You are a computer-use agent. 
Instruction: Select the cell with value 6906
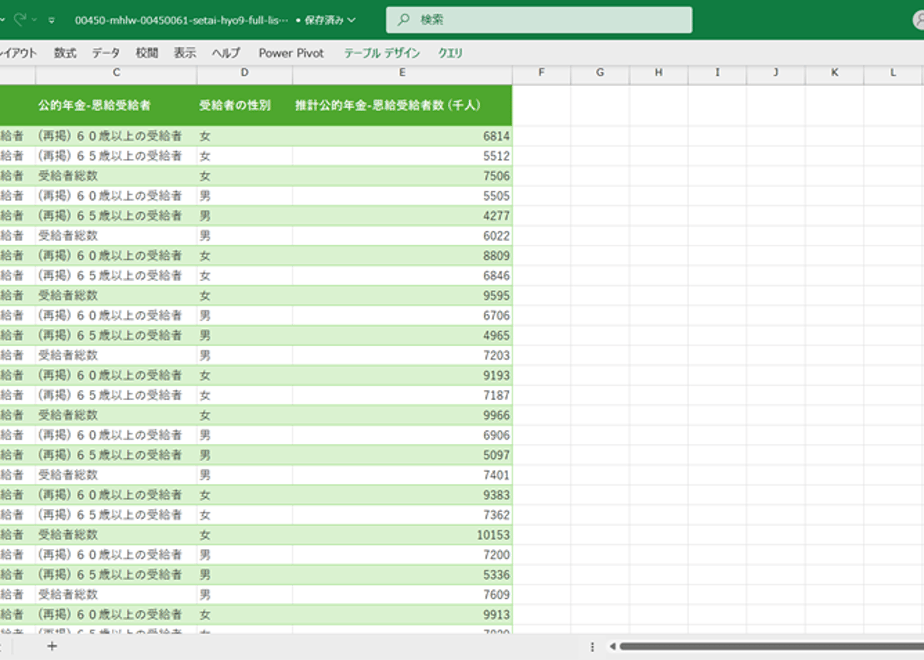[x=402, y=435]
